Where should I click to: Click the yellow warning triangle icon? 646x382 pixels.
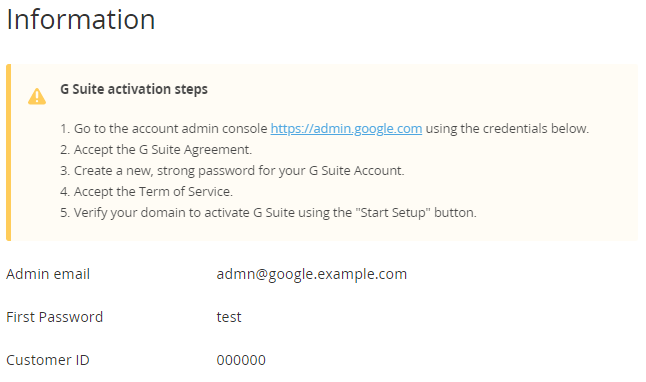coord(37,96)
